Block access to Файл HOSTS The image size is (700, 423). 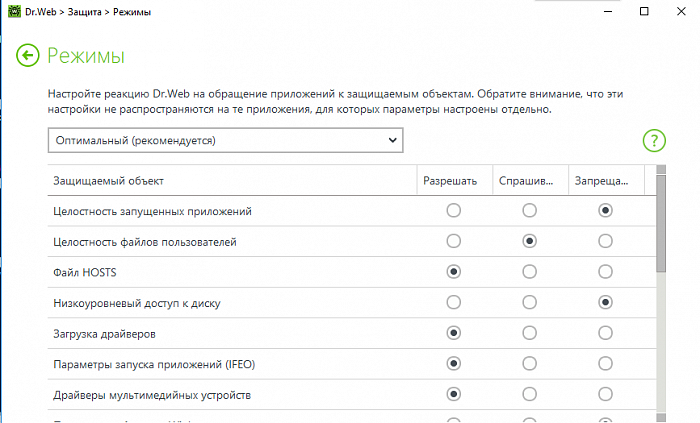pyautogui.click(x=605, y=272)
